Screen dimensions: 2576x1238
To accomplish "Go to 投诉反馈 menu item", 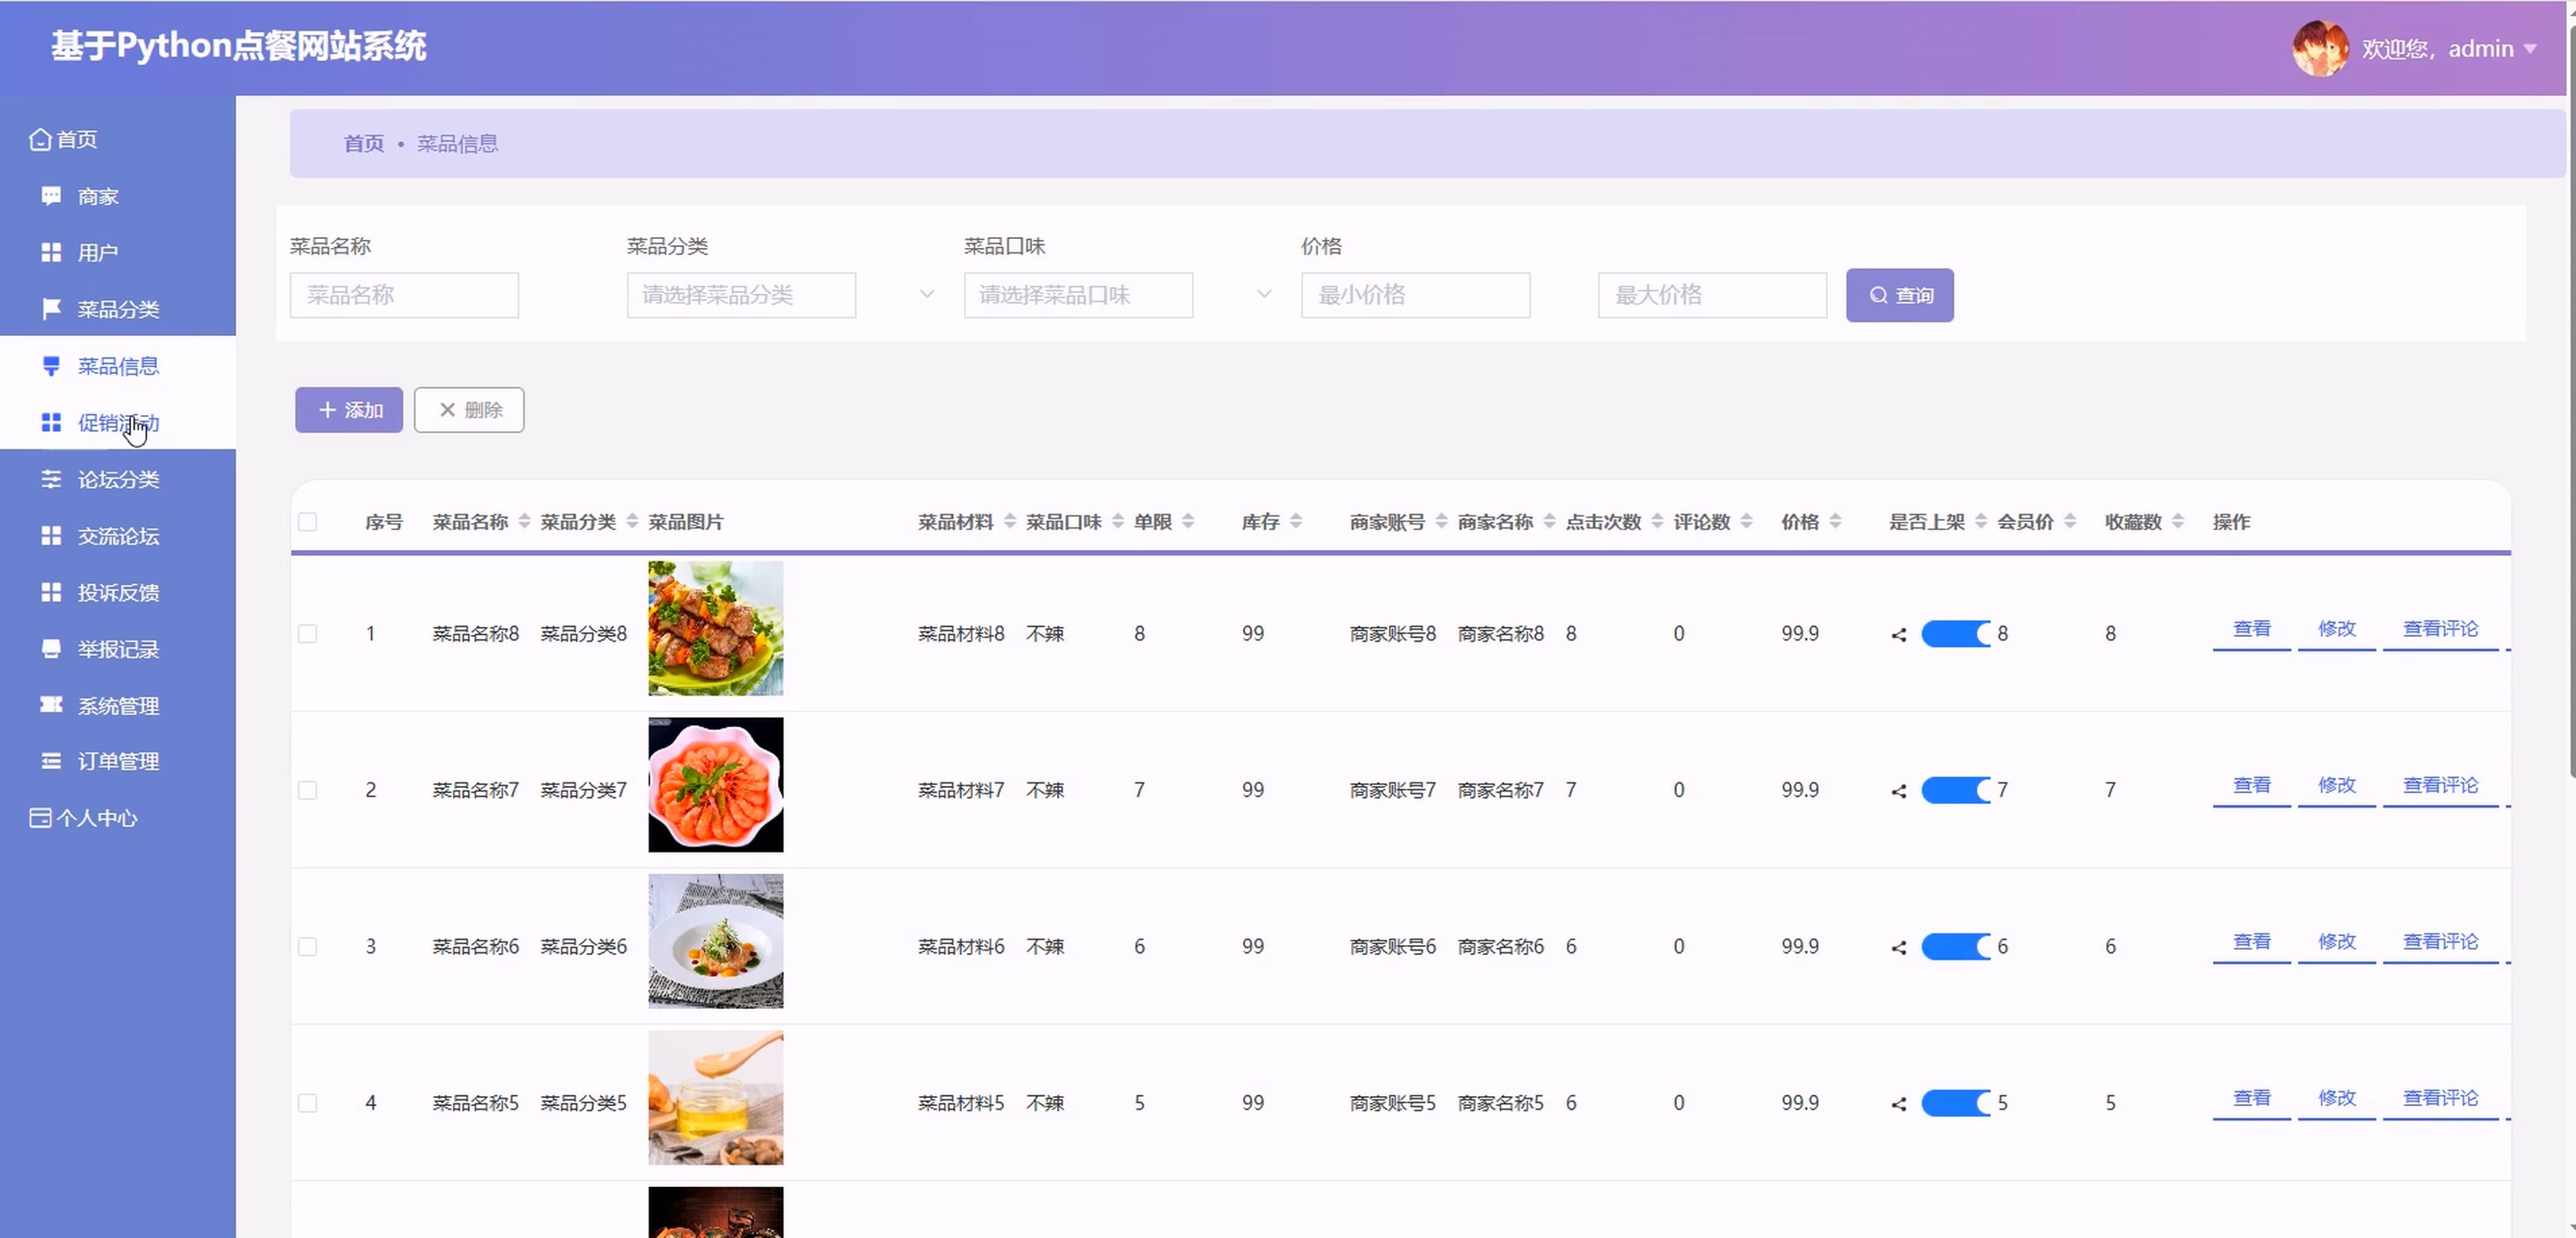I will pos(118,592).
